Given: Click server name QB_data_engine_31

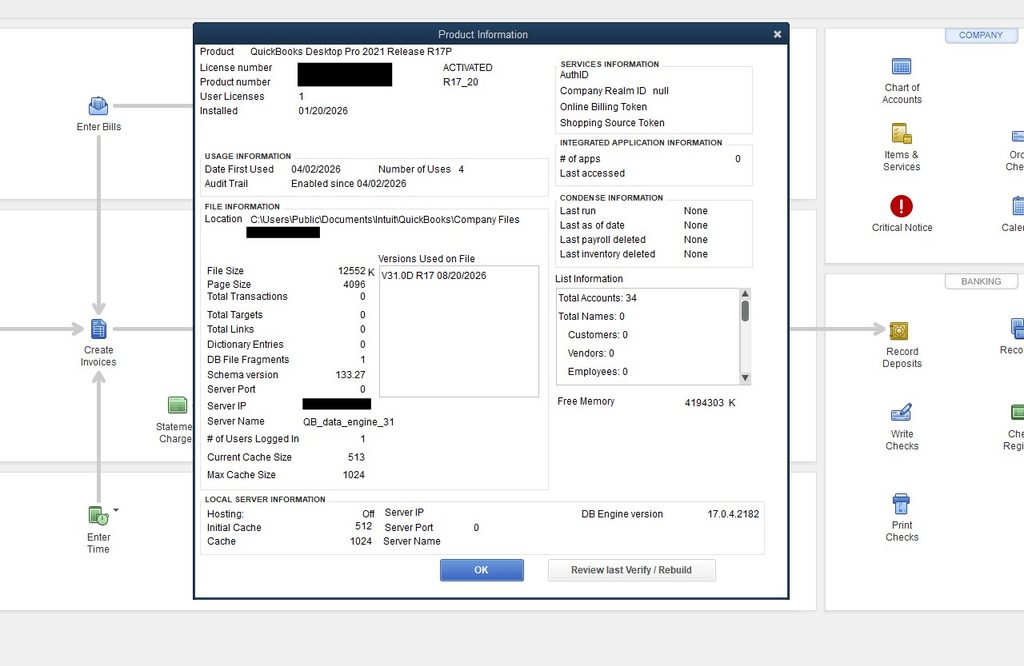Looking at the screenshot, I should coord(348,422).
